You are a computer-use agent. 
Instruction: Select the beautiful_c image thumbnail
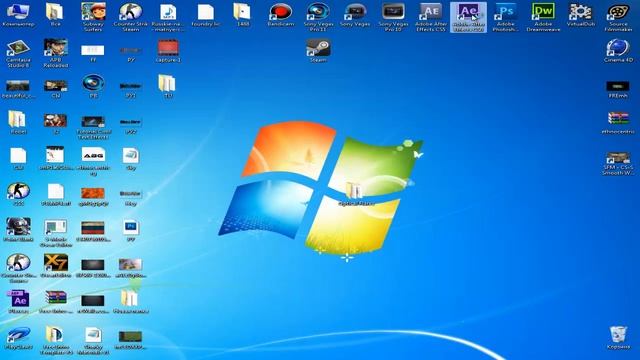18,89
